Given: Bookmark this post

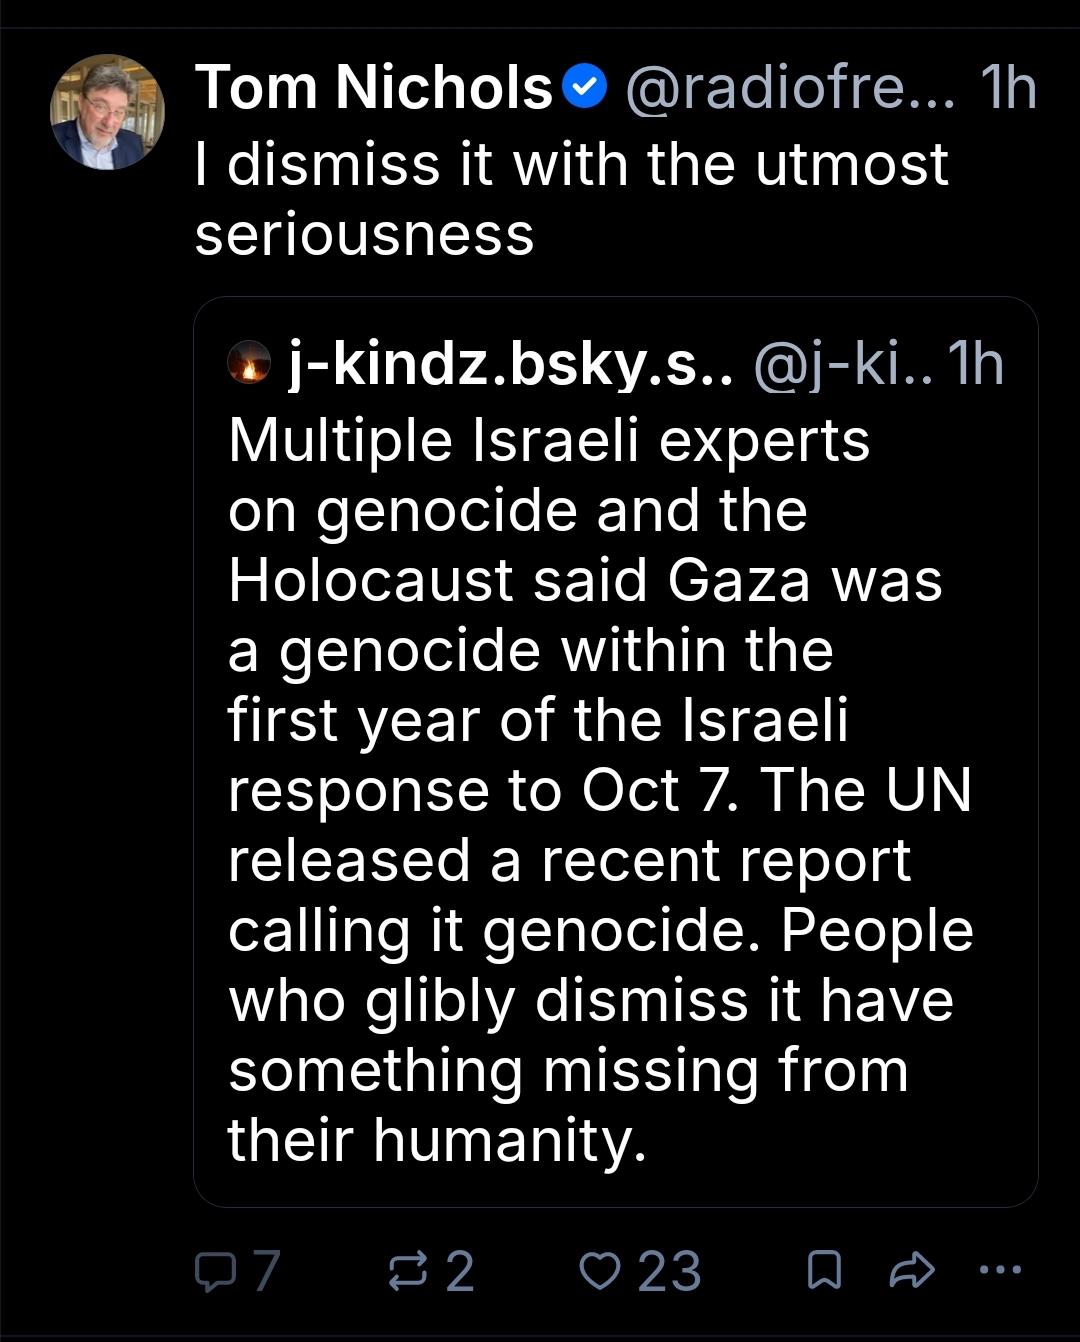Looking at the screenshot, I should (824, 1271).
